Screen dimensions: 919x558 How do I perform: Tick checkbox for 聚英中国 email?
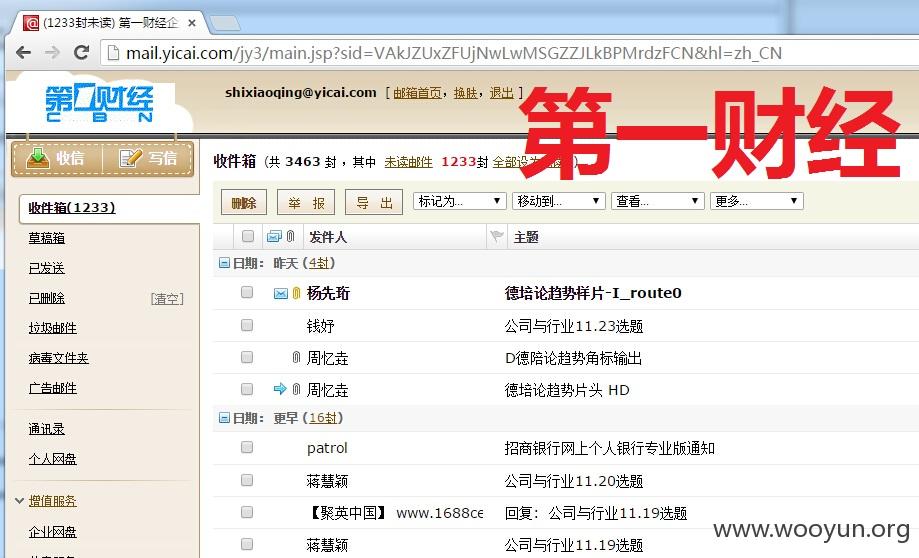pos(247,512)
